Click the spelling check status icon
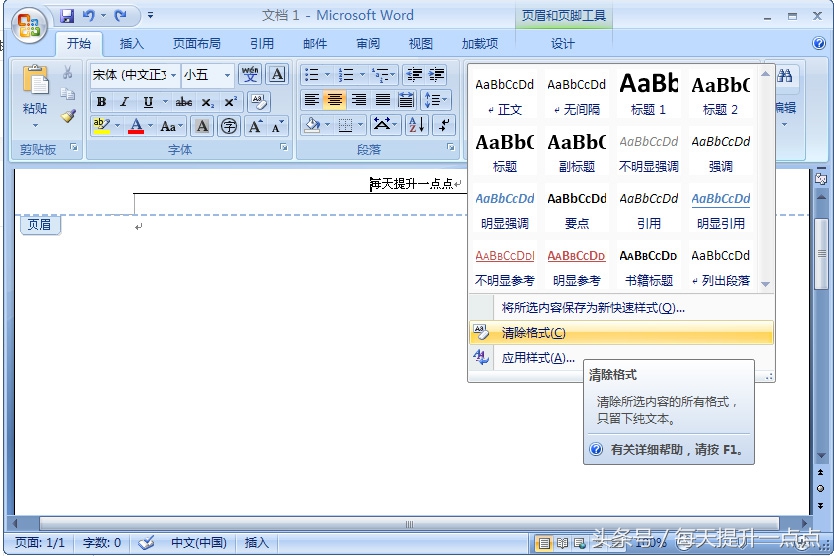The width and height of the screenshot is (834, 556). 146,543
